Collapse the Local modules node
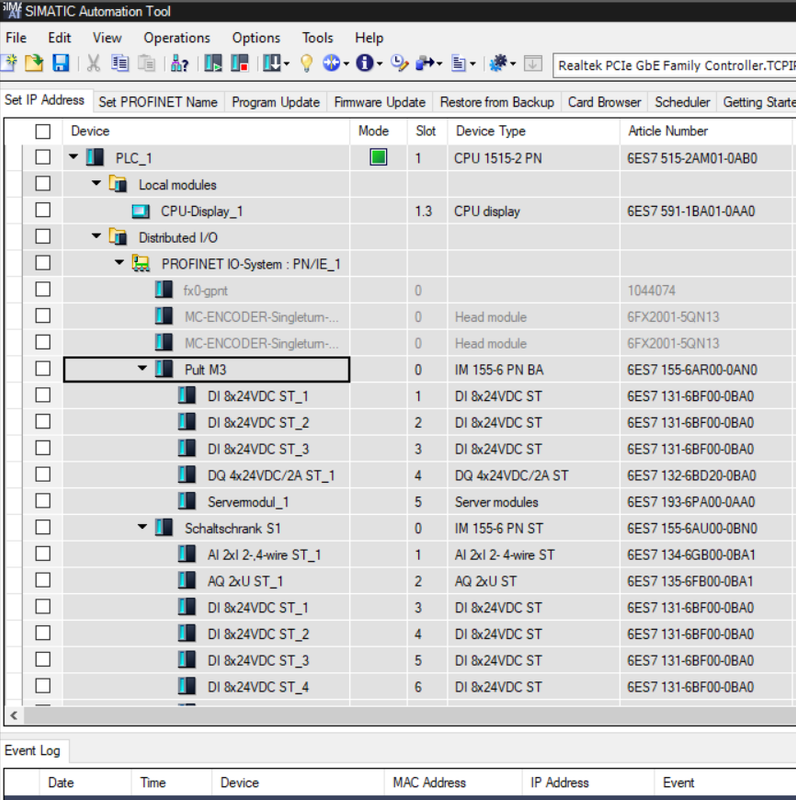 click(x=96, y=183)
